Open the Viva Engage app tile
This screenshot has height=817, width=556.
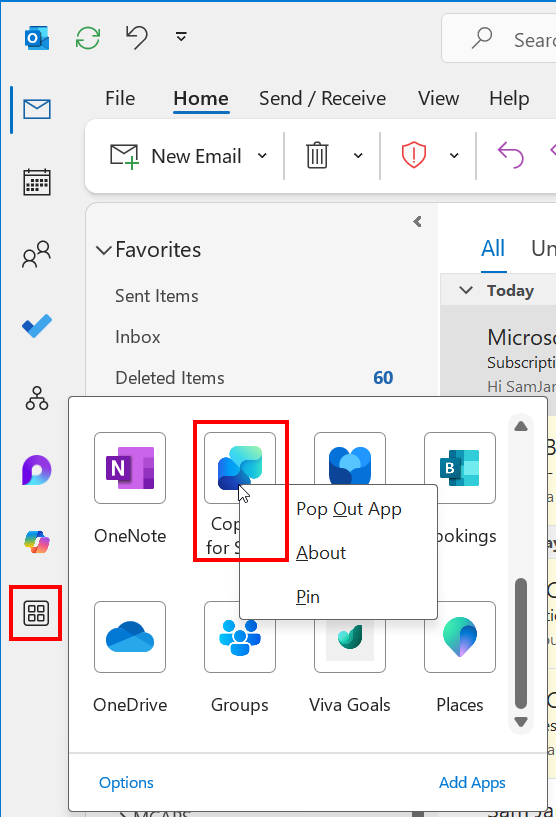(350, 460)
